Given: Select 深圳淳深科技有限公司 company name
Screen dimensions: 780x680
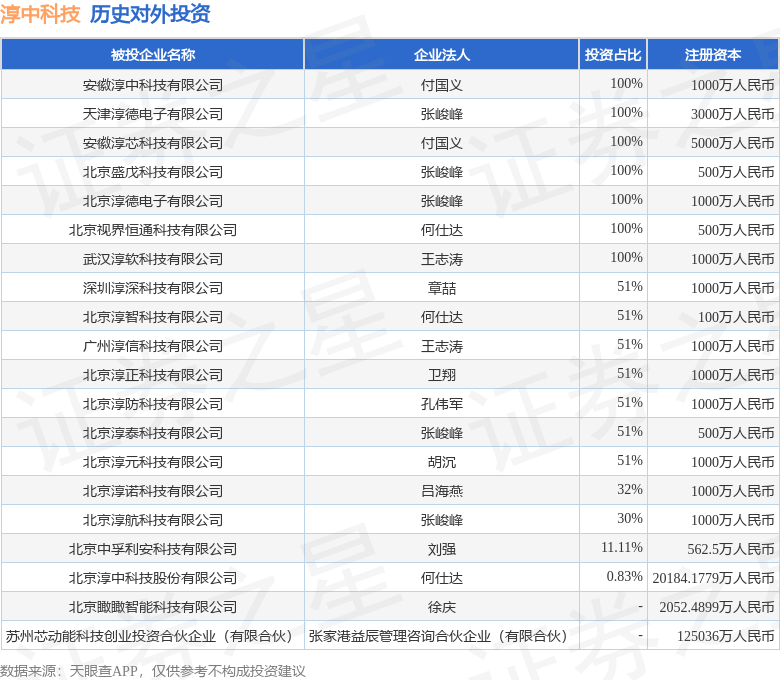Looking at the screenshot, I should pyautogui.click(x=153, y=288).
